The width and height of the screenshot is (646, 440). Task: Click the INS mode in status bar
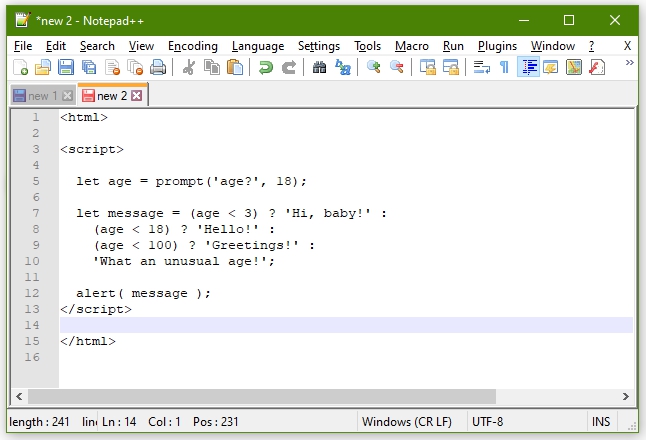[x=601, y=421]
